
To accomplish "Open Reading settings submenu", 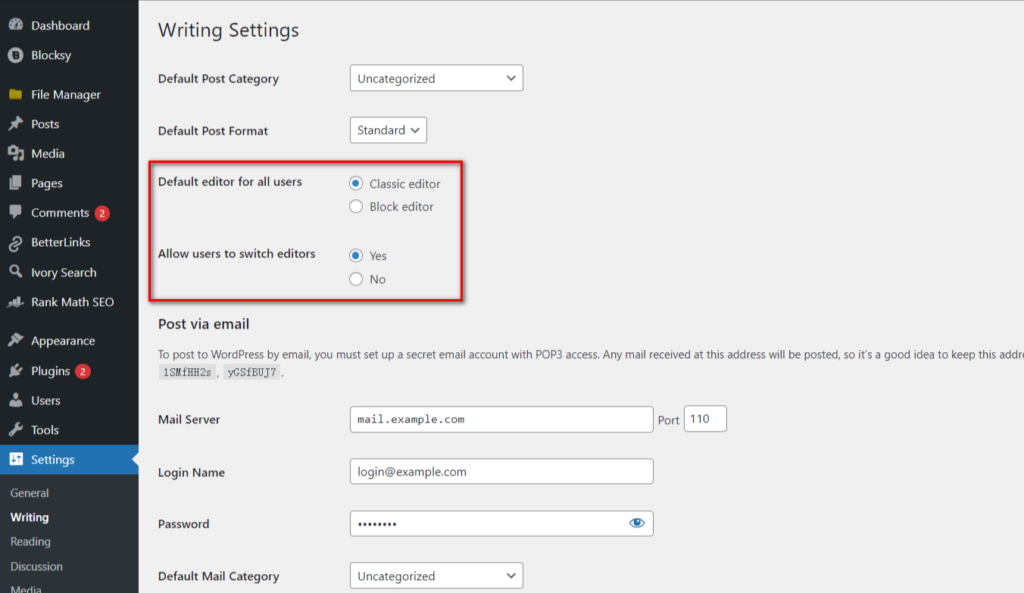I will click(x=30, y=541).
